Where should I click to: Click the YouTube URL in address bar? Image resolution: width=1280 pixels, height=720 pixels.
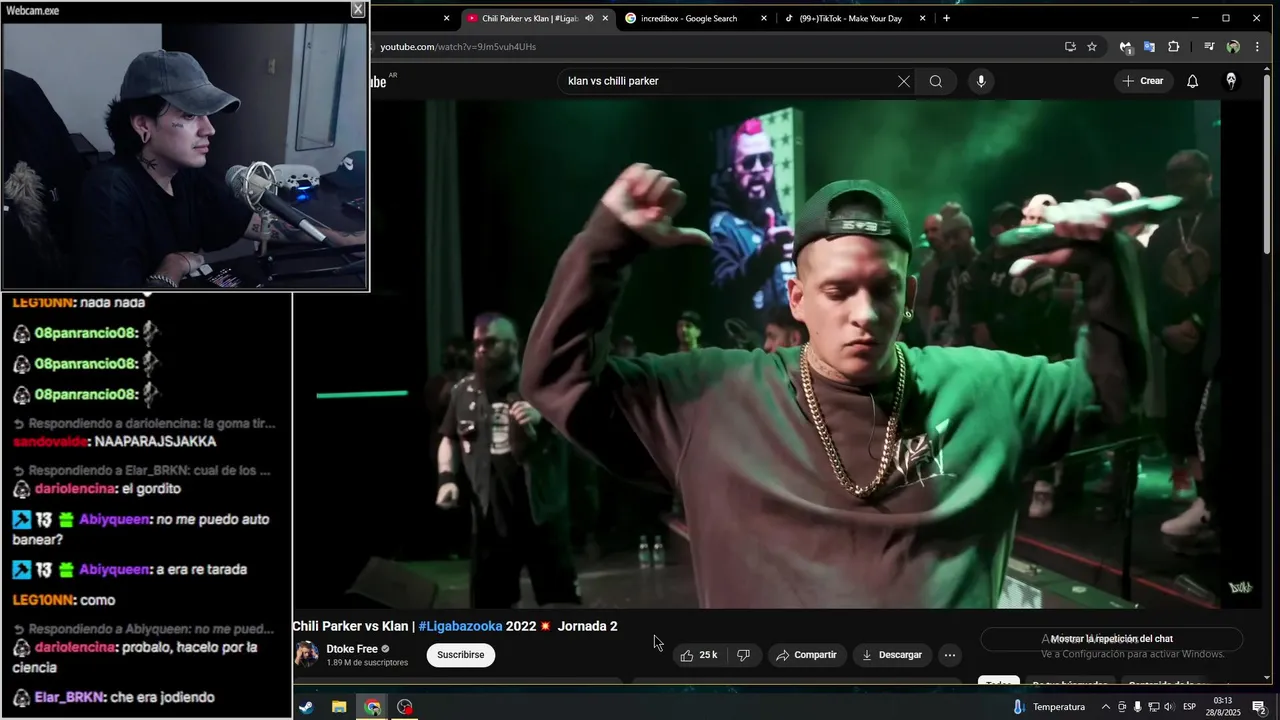(x=458, y=47)
